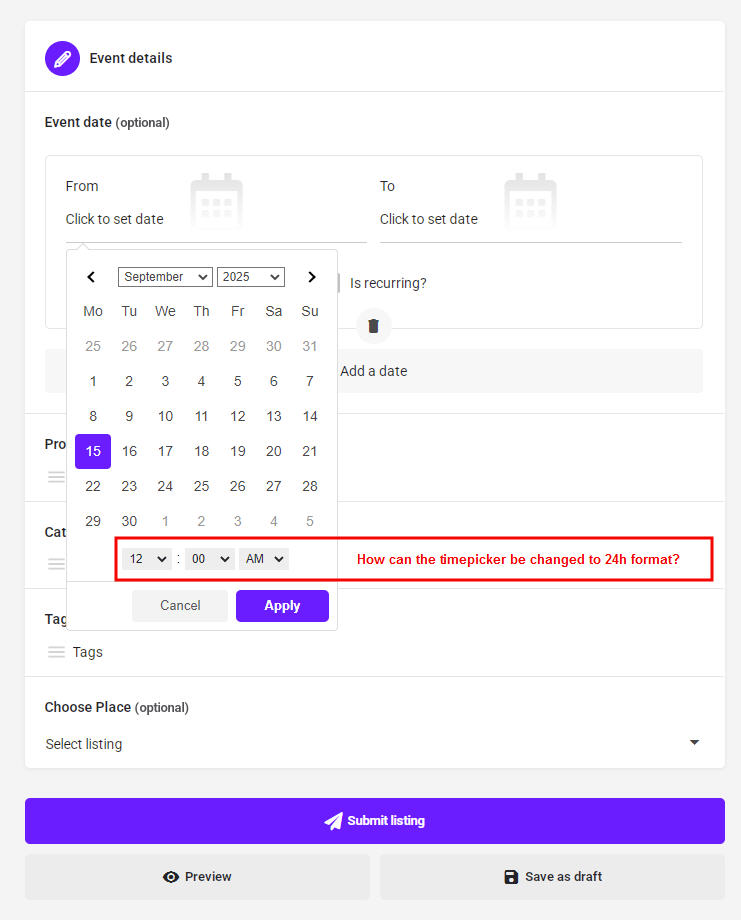Click the To calendar icon

pos(530,200)
